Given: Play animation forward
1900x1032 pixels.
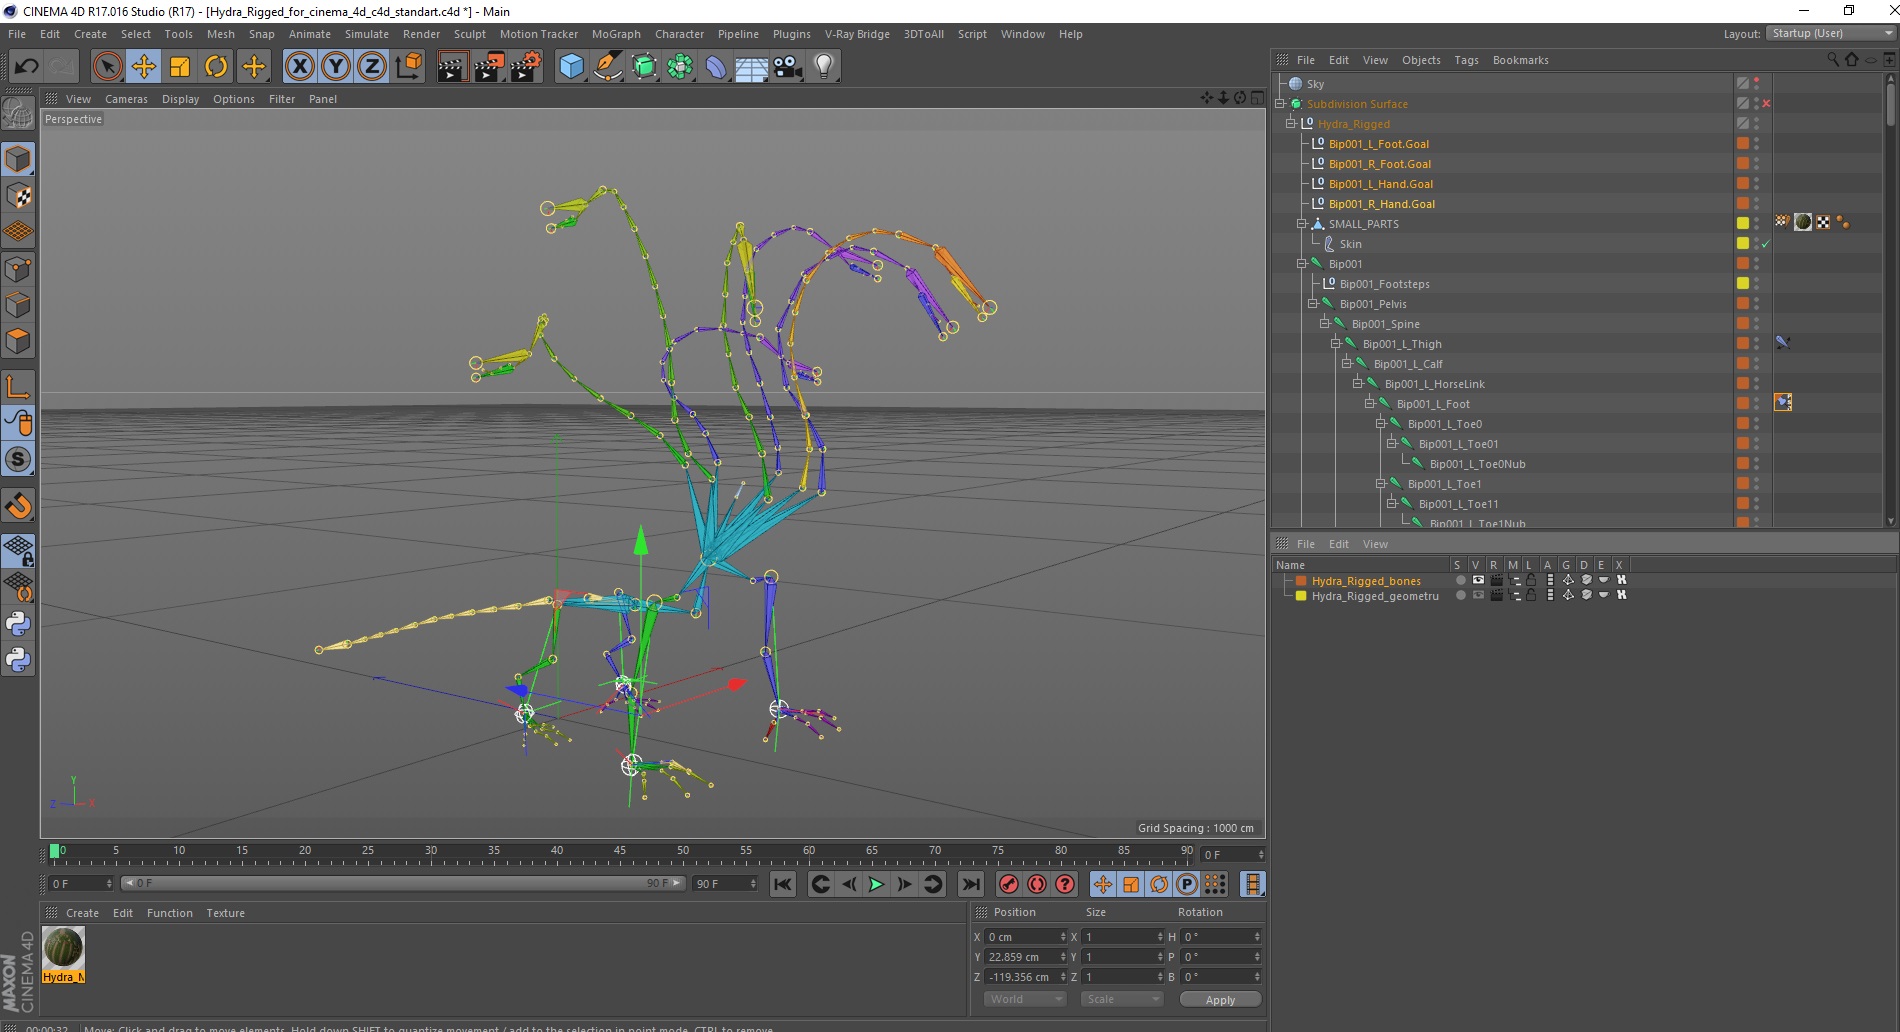Looking at the screenshot, I should point(876,884).
